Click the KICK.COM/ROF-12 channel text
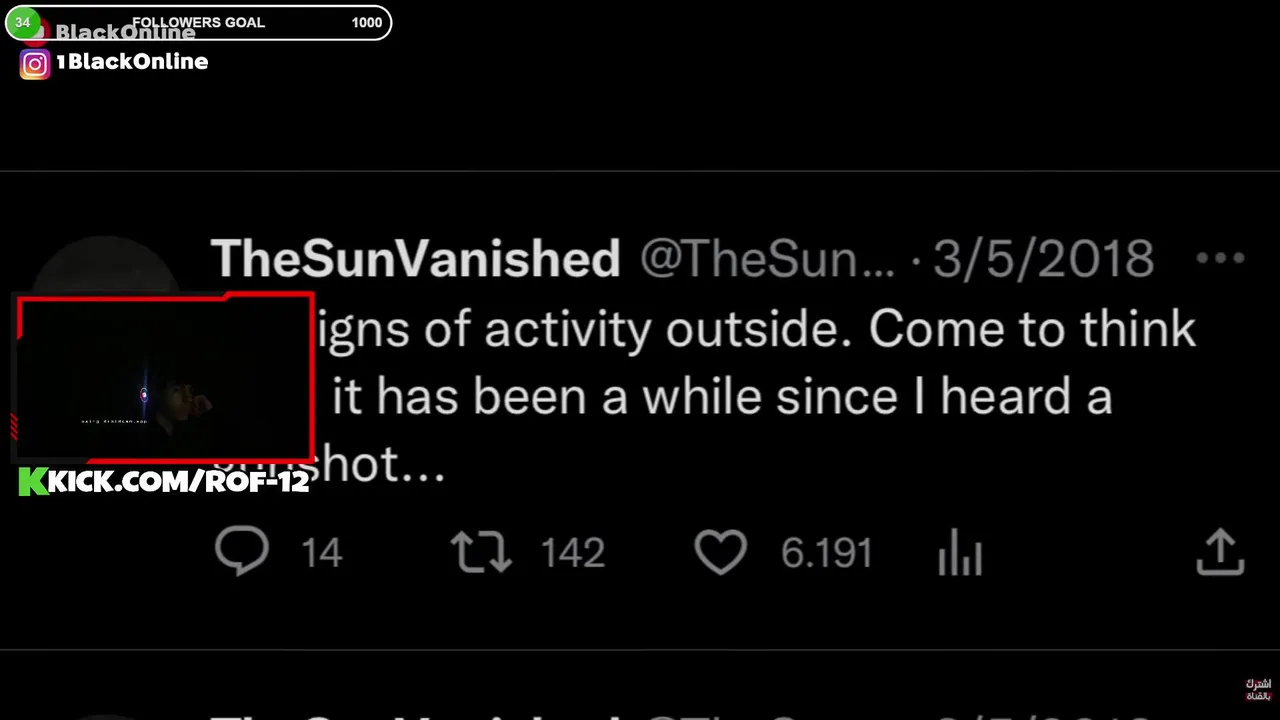This screenshot has height=720, width=1280. (x=178, y=482)
